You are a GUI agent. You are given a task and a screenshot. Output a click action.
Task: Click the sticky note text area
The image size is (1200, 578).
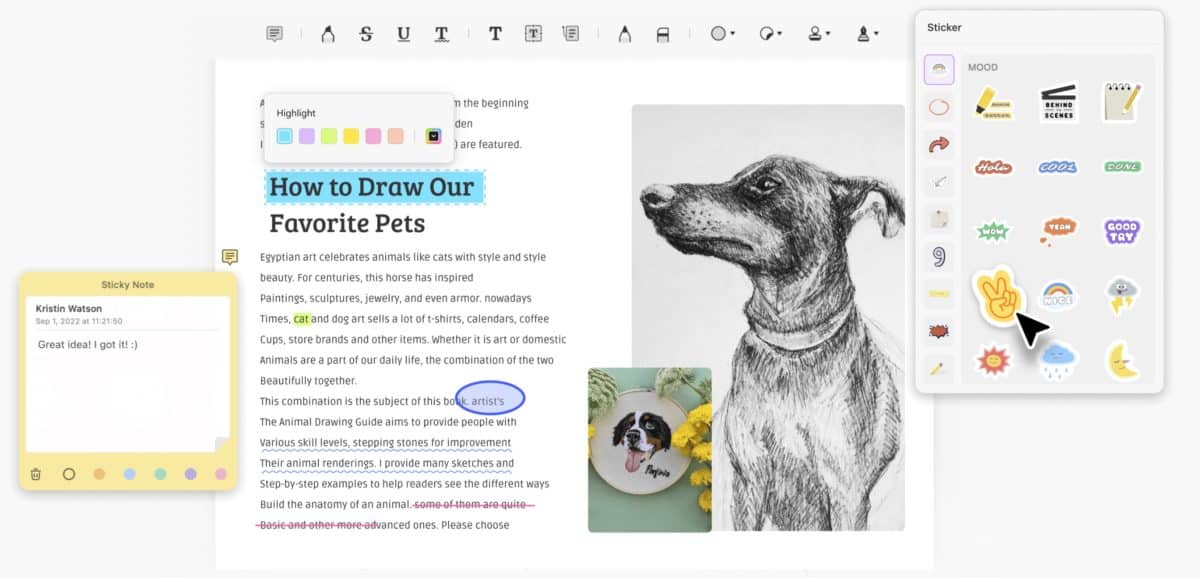[125, 390]
